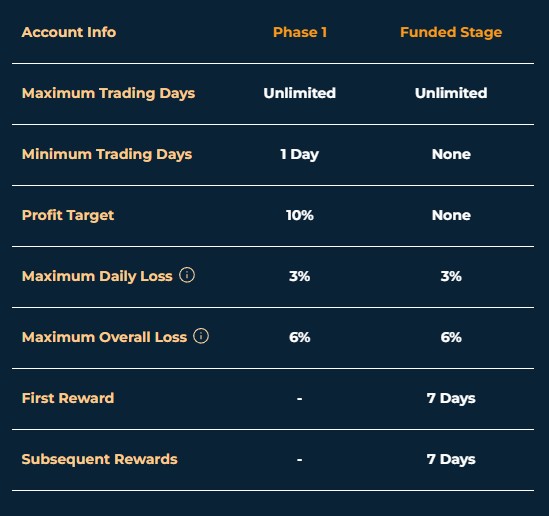Select the First Reward row label
Viewport: 549px width, 516px height.
click(68, 398)
